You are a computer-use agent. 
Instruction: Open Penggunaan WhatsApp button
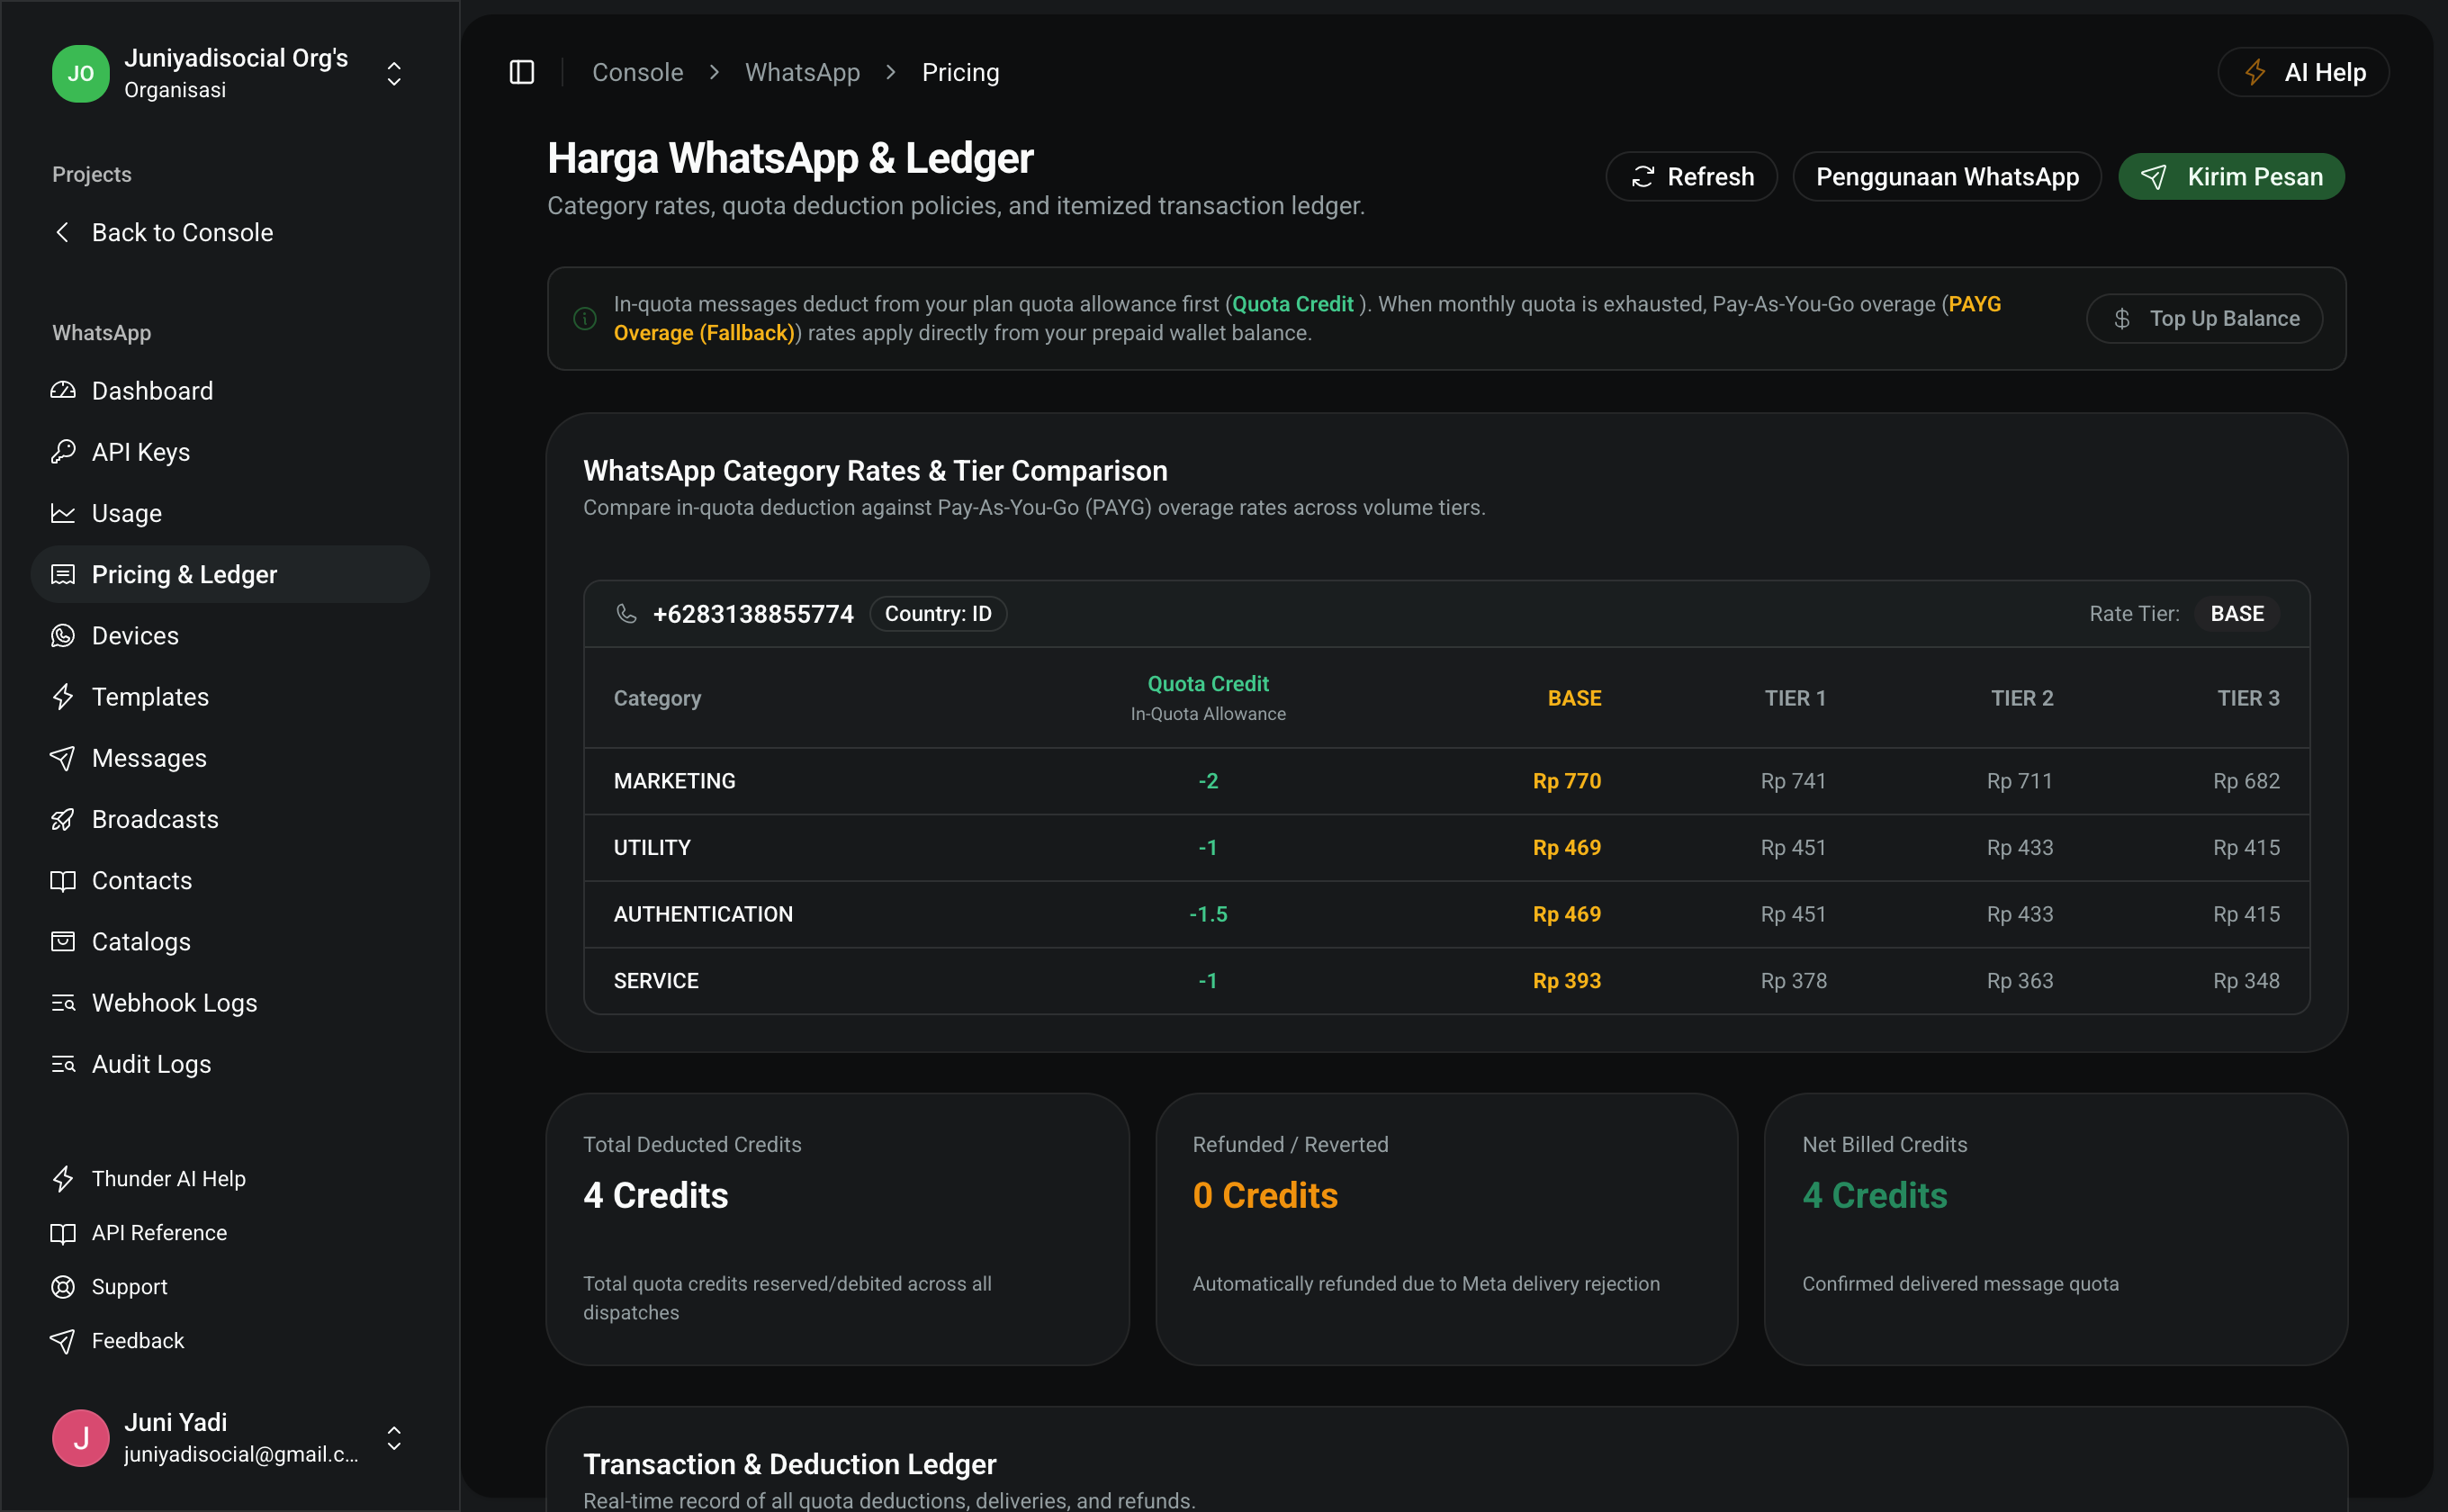(x=1947, y=177)
